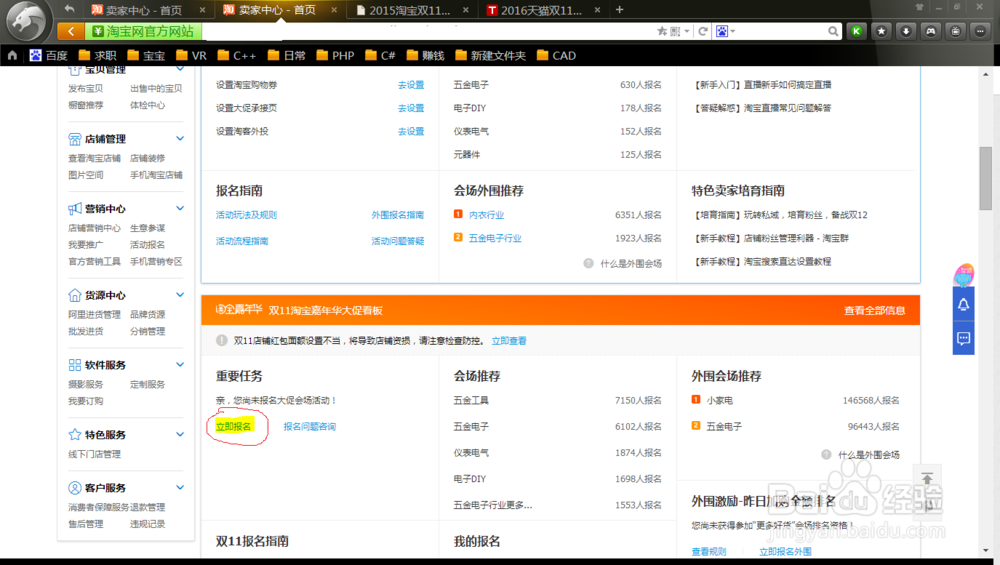Close the 2015淘宝双11 tab
Image resolution: width=1000 pixels, height=565 pixels.
point(466,10)
